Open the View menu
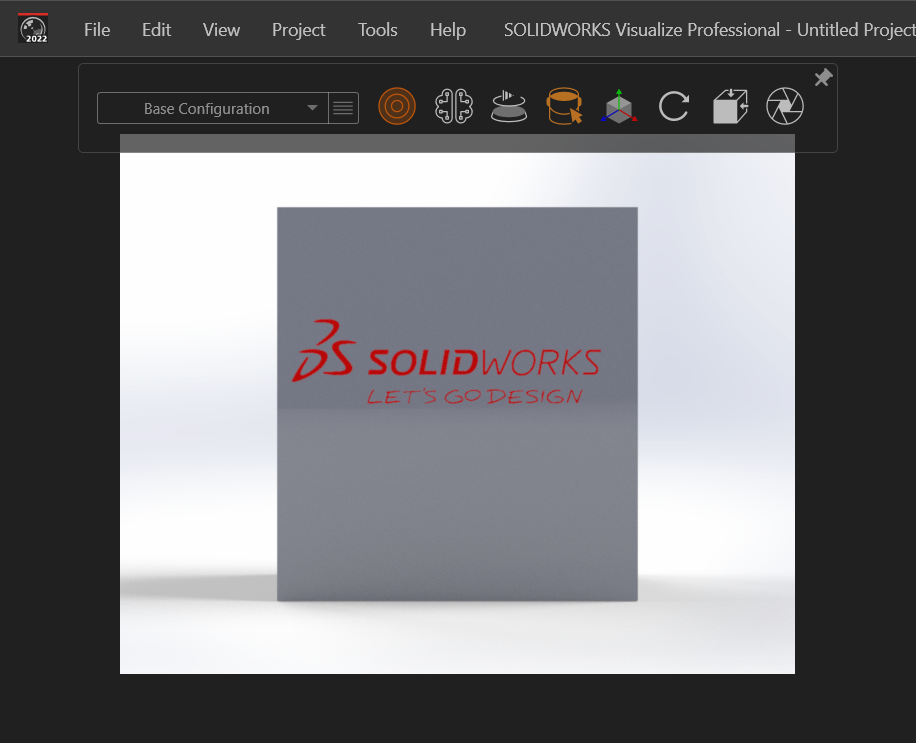The height and width of the screenshot is (743, 916). click(x=221, y=30)
